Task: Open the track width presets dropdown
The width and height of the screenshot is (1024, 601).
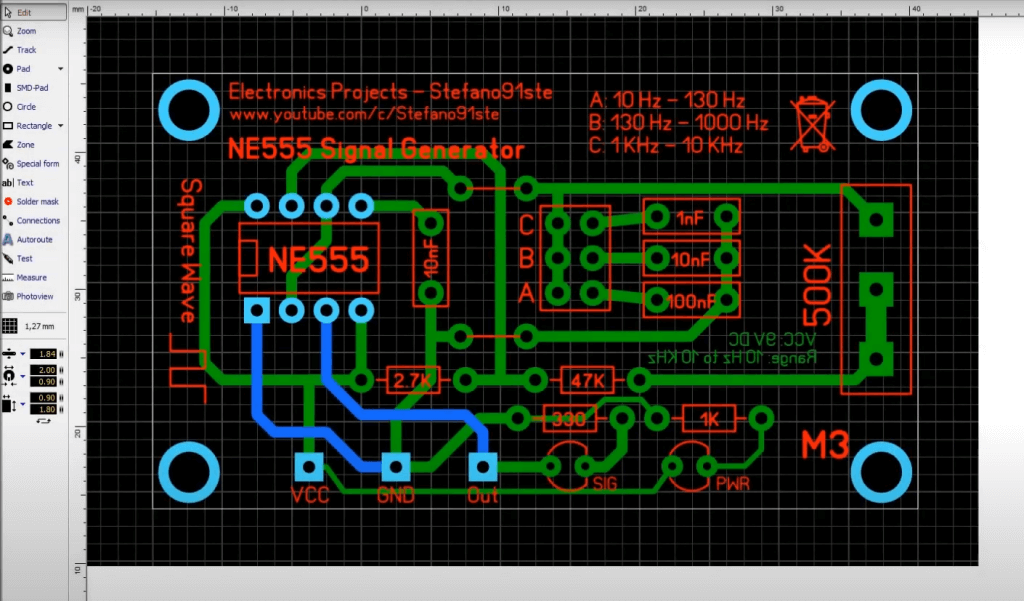Action: pos(23,354)
